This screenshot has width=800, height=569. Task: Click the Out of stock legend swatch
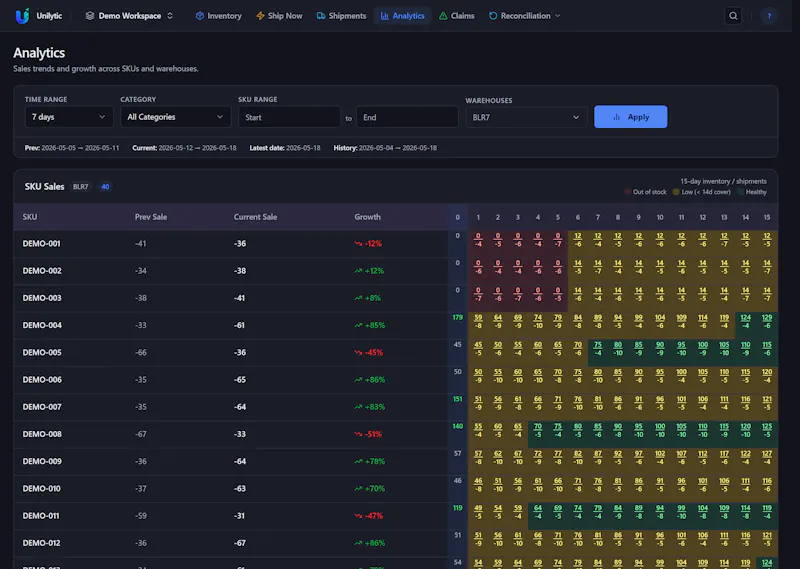627,192
